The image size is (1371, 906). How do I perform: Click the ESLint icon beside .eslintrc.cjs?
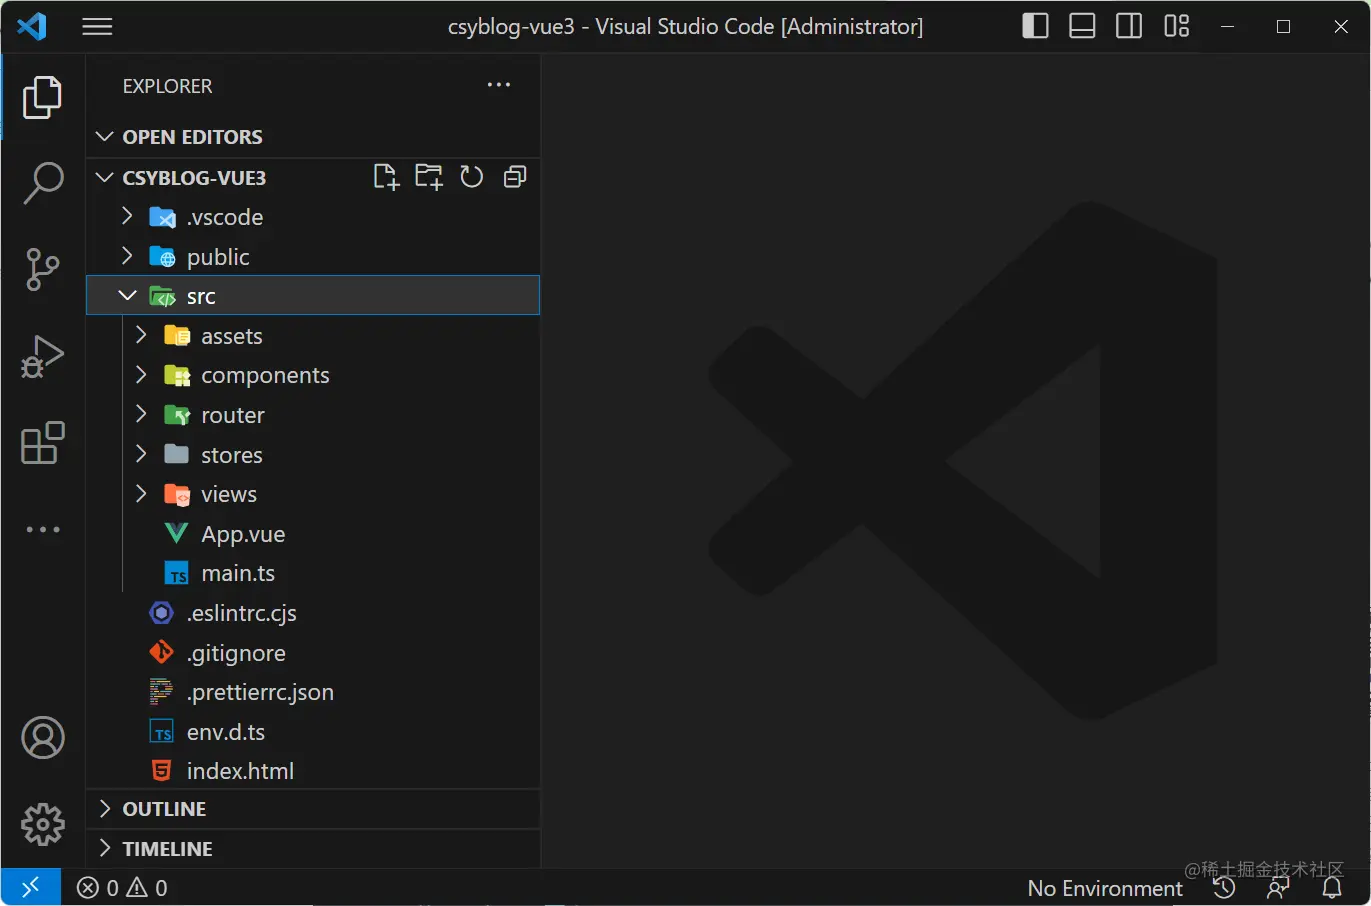click(x=161, y=613)
